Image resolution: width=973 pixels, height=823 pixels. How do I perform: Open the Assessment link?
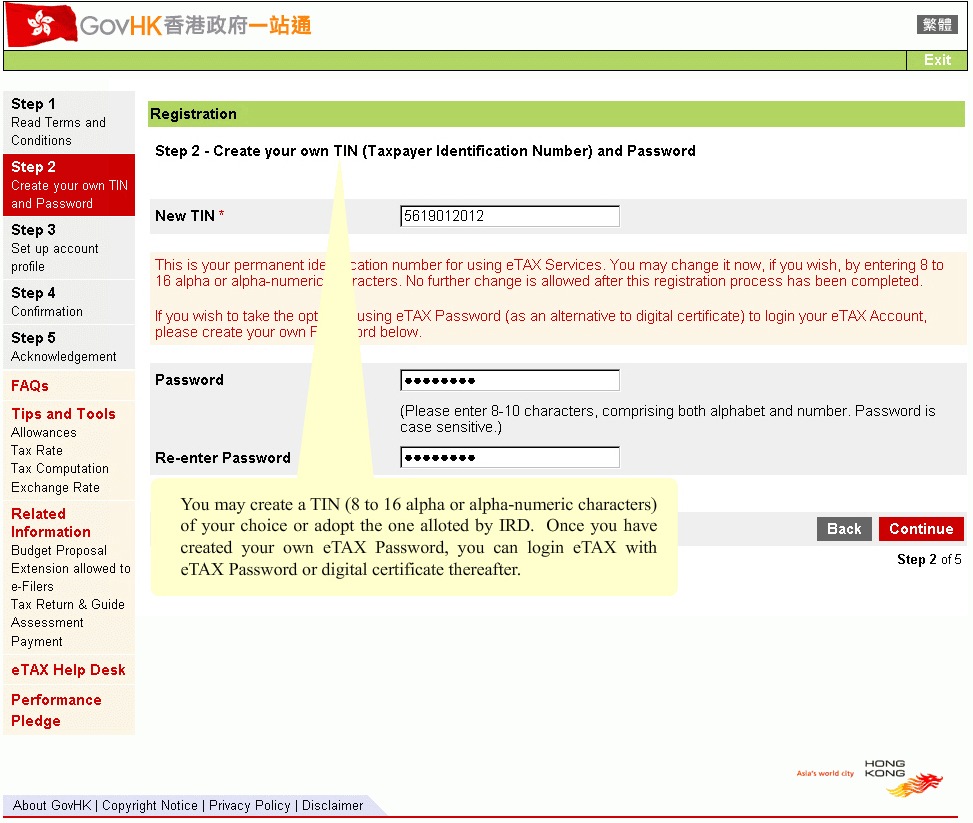tap(47, 623)
